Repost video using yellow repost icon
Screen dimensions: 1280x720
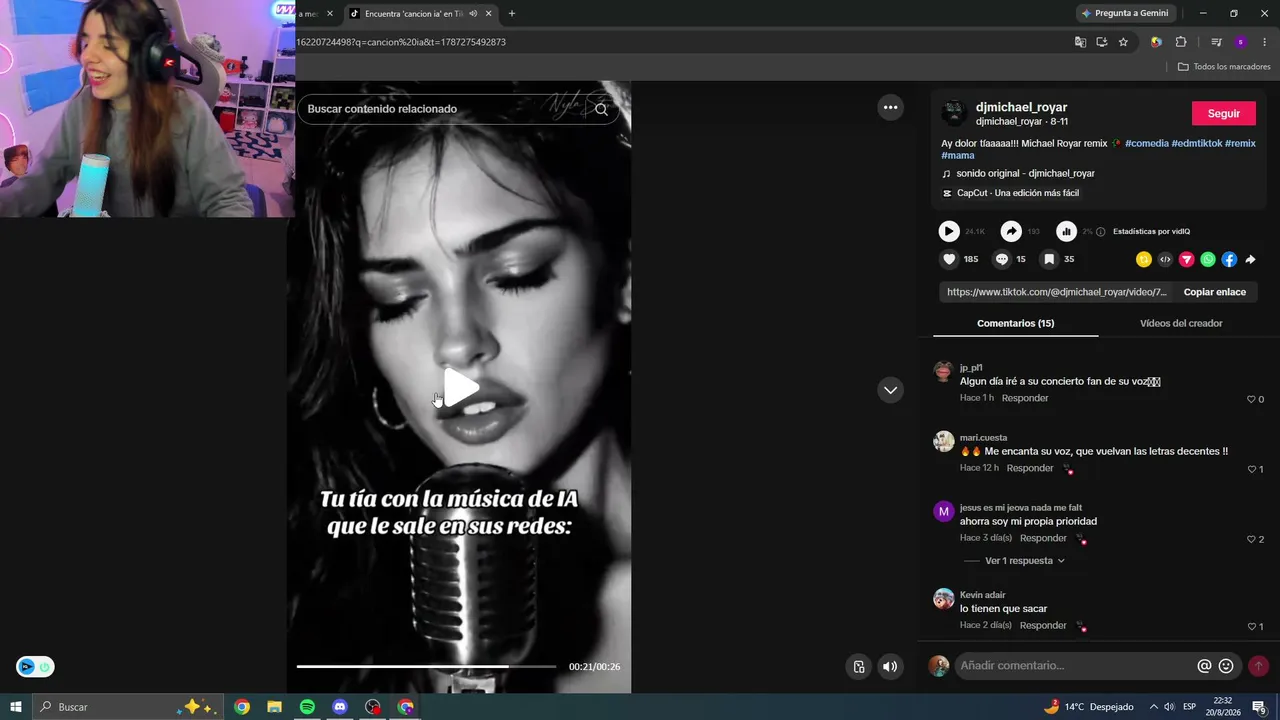(1144, 259)
